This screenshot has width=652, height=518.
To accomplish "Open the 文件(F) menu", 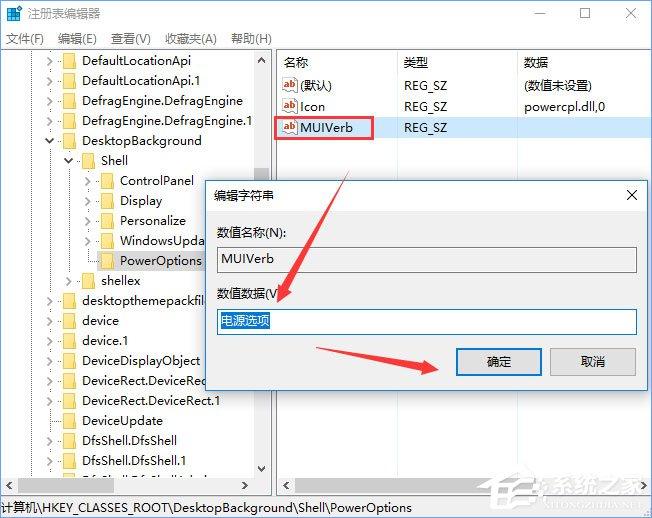I will click(x=25, y=39).
